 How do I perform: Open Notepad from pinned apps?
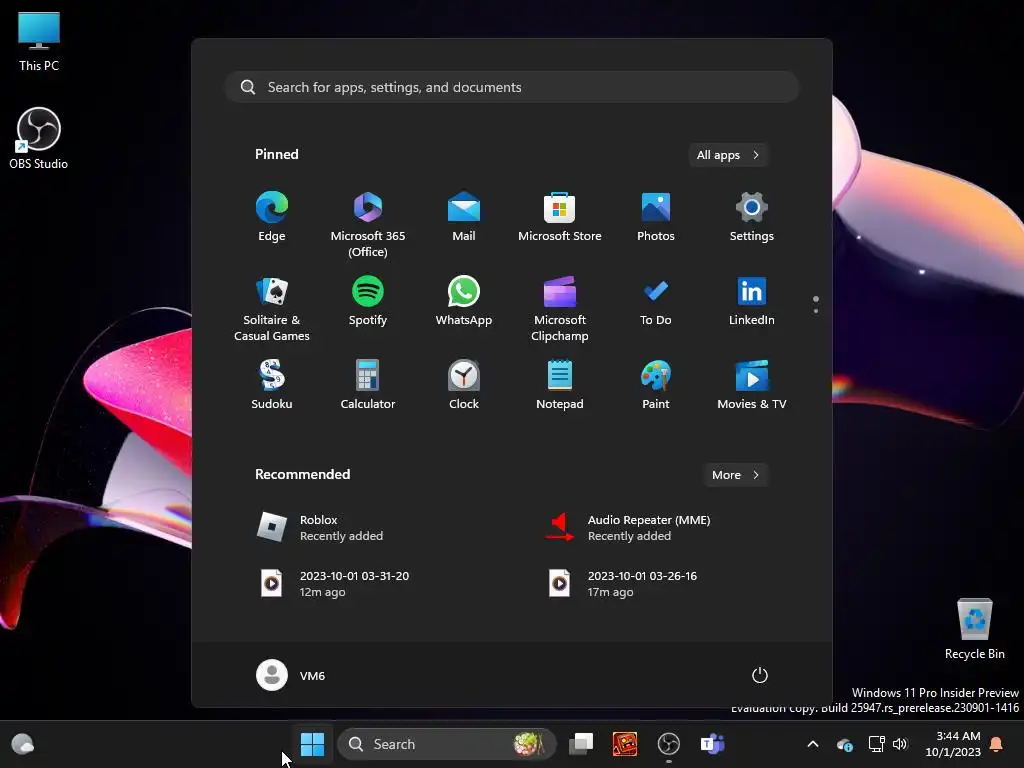(x=560, y=385)
